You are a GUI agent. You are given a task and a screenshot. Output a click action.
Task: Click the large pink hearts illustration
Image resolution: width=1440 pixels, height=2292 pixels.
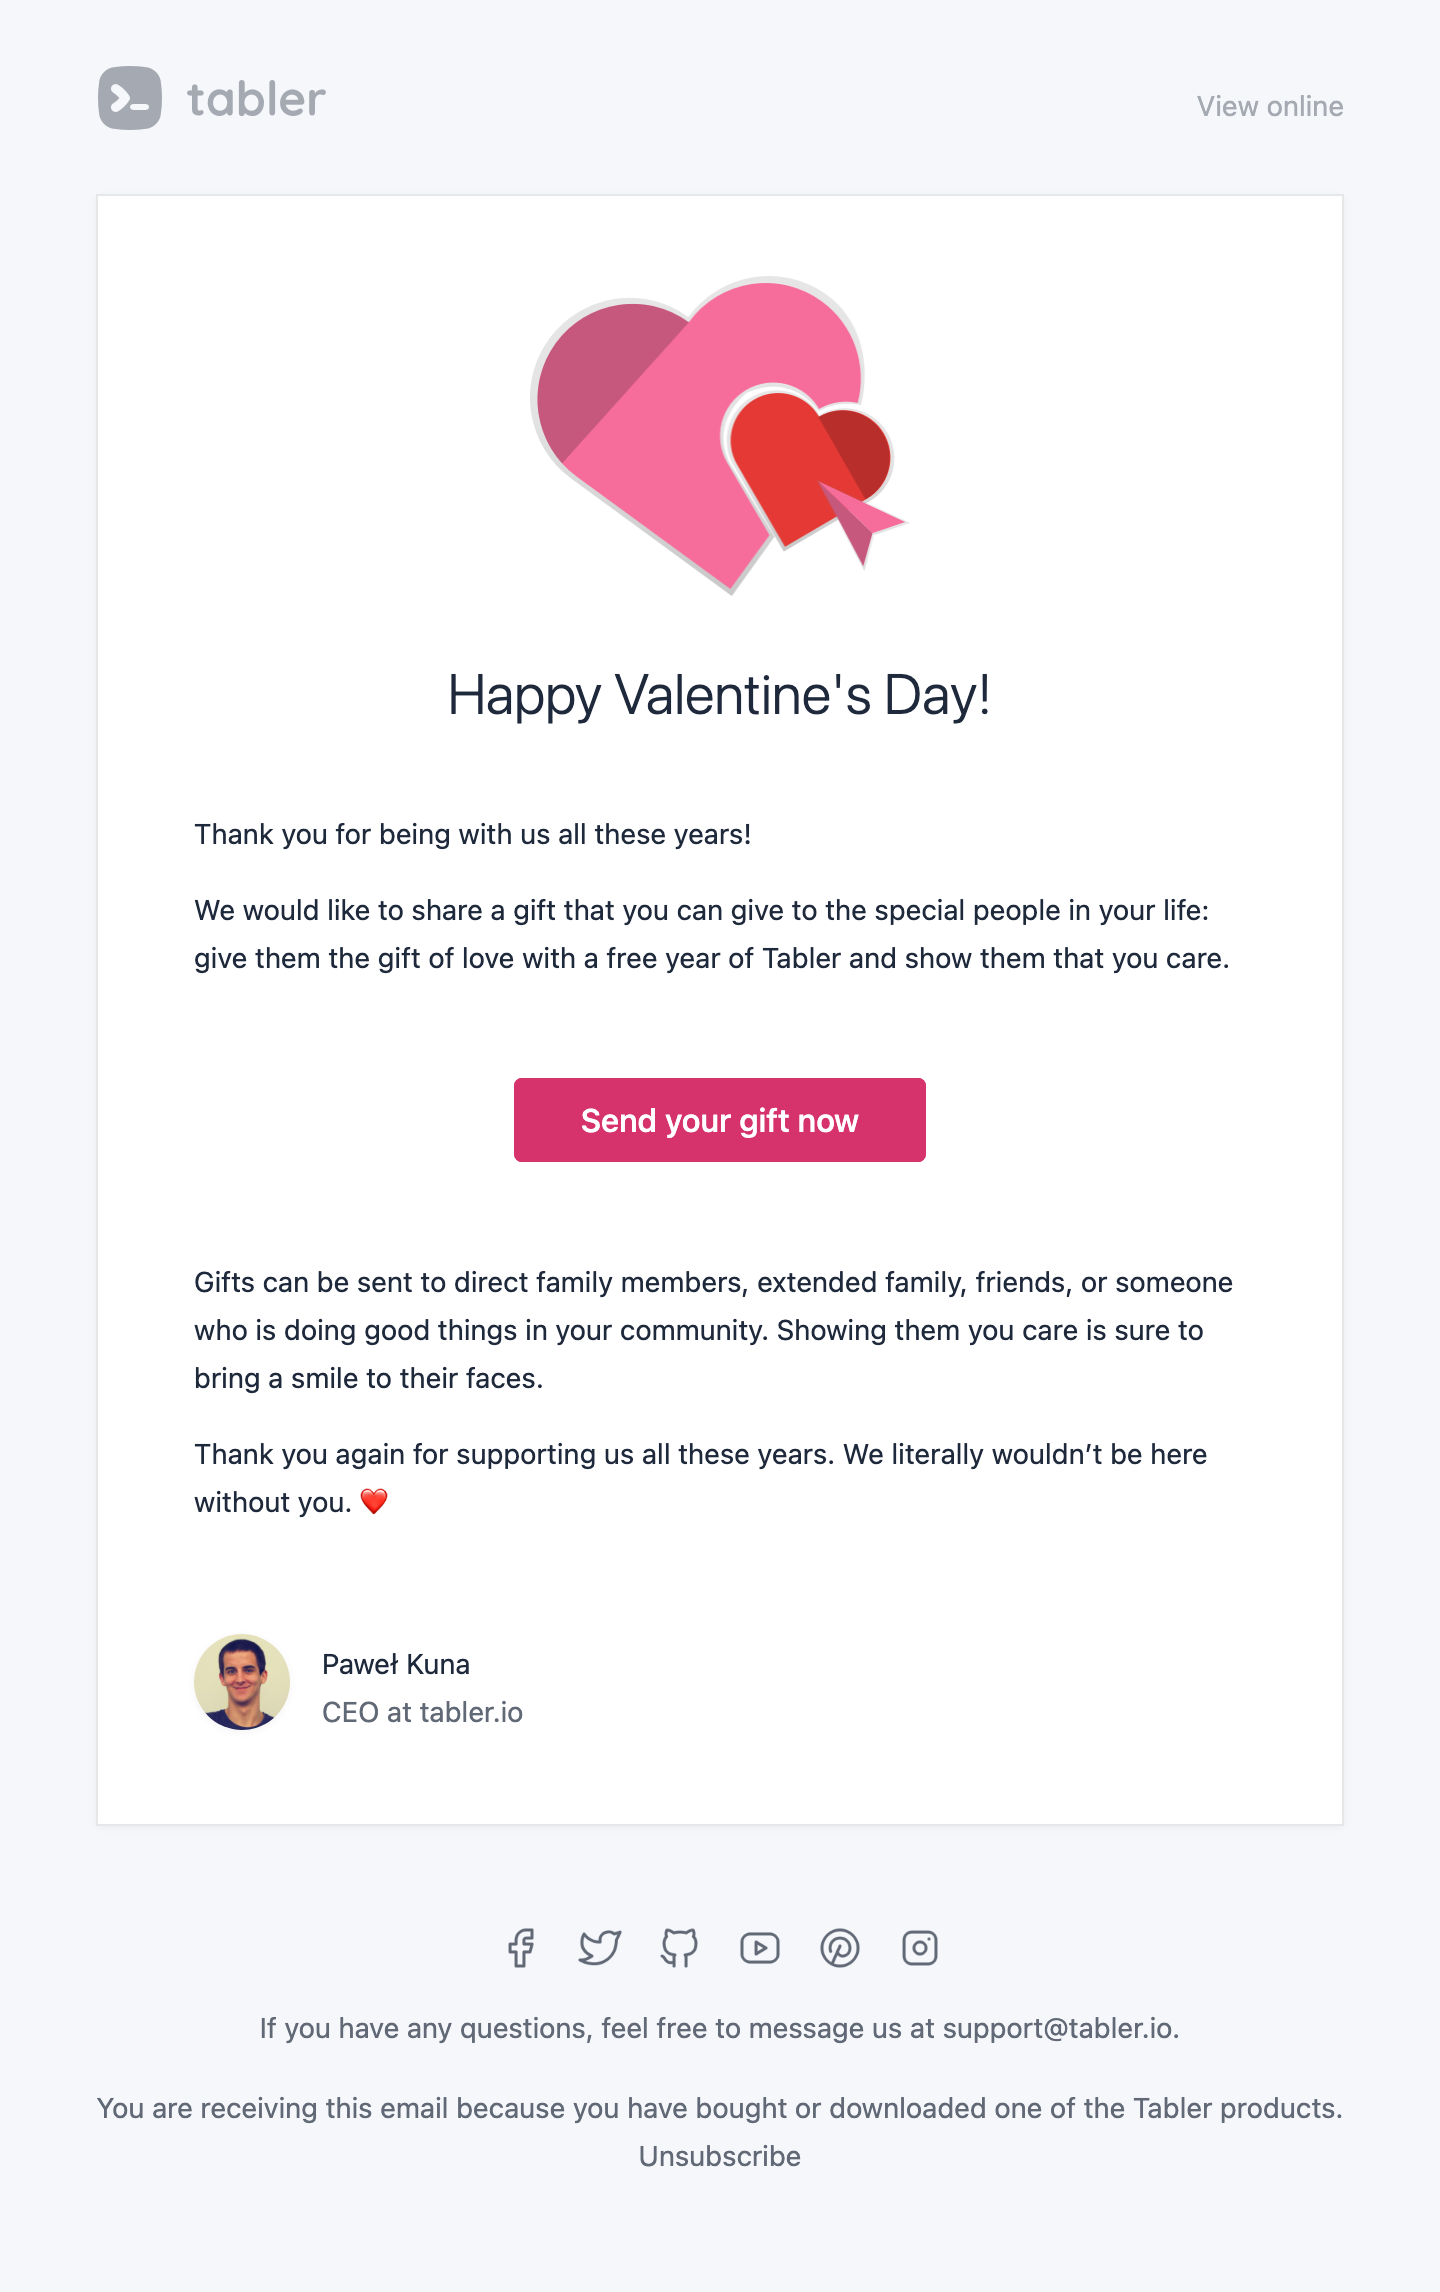[x=718, y=435]
